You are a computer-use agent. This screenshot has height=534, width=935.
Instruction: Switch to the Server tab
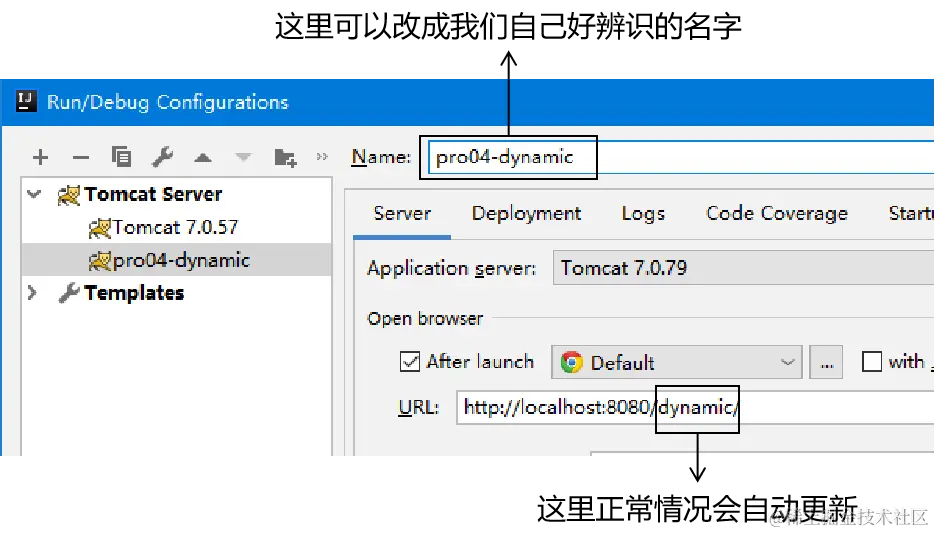(x=402, y=213)
